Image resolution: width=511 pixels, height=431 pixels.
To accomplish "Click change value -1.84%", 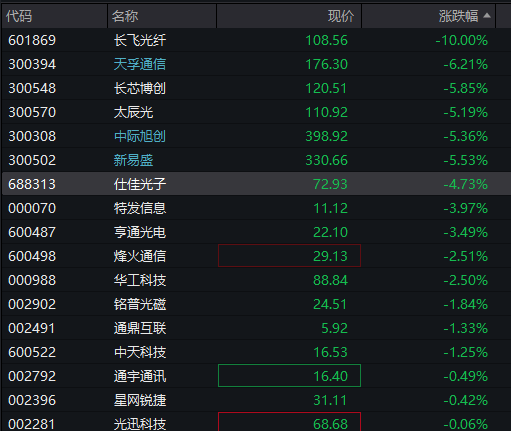I will (466, 304).
